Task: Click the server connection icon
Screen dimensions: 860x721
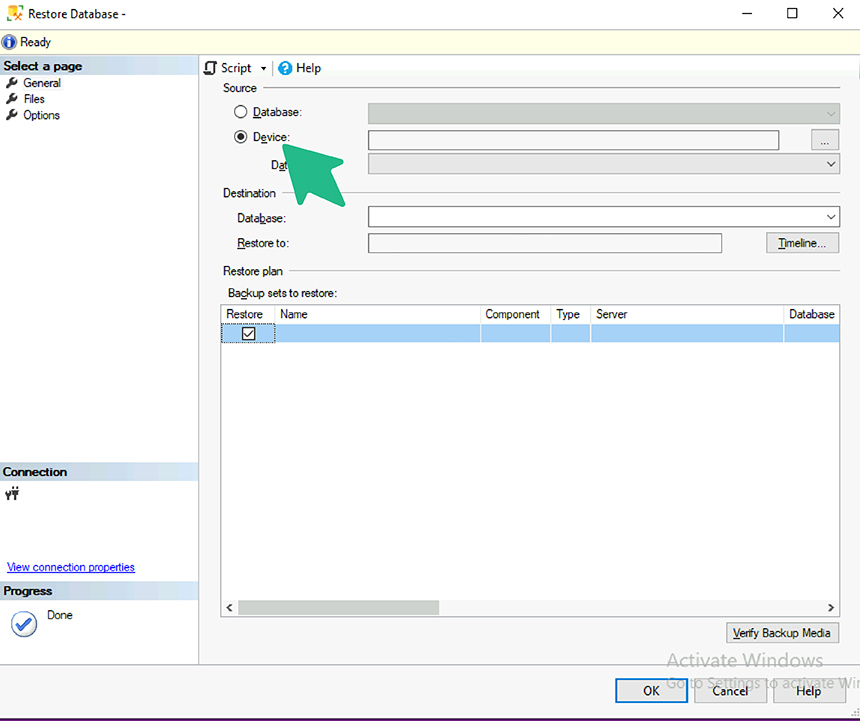Action: coord(13,493)
